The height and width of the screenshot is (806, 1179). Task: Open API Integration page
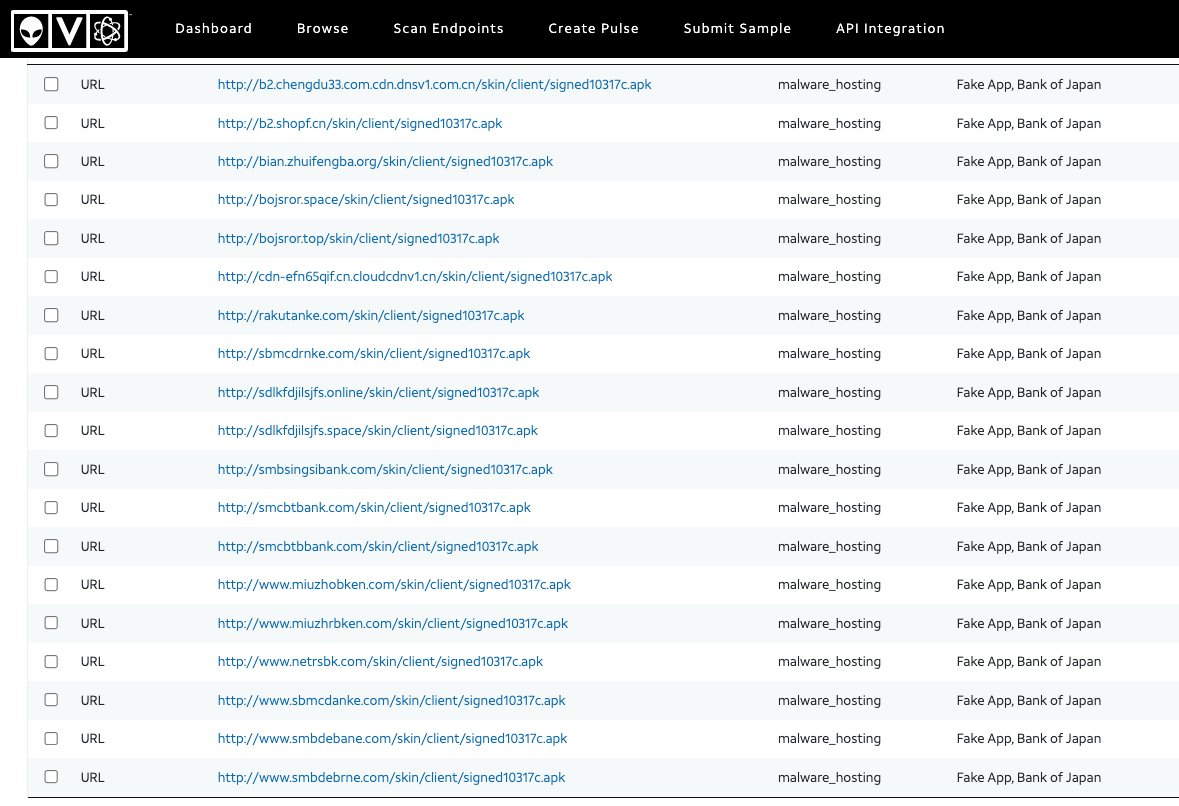click(x=890, y=29)
